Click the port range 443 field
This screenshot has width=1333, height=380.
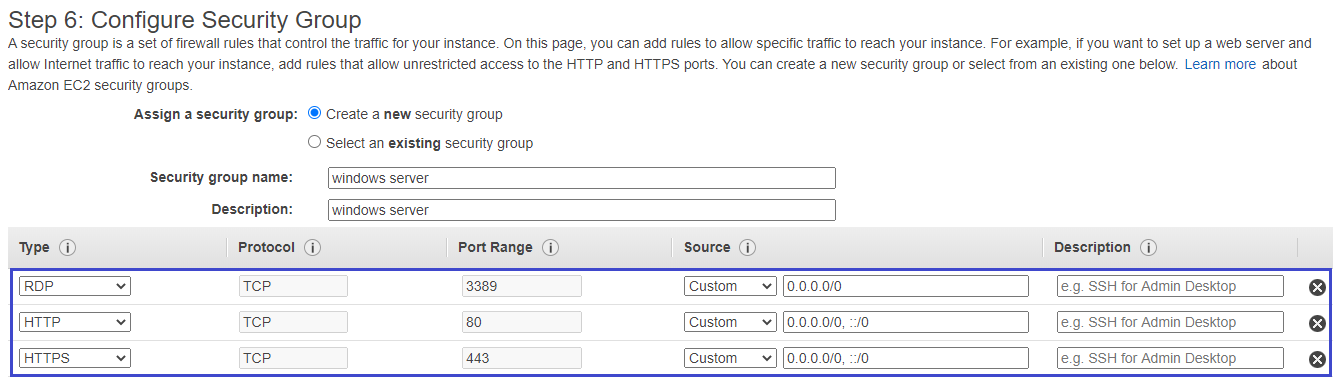click(x=522, y=358)
